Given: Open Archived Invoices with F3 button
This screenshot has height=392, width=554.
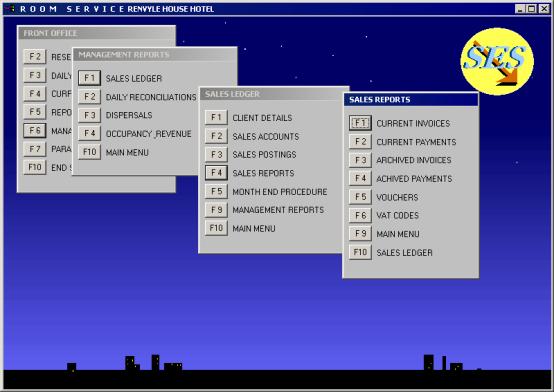Looking at the screenshot, I should tap(360, 160).
